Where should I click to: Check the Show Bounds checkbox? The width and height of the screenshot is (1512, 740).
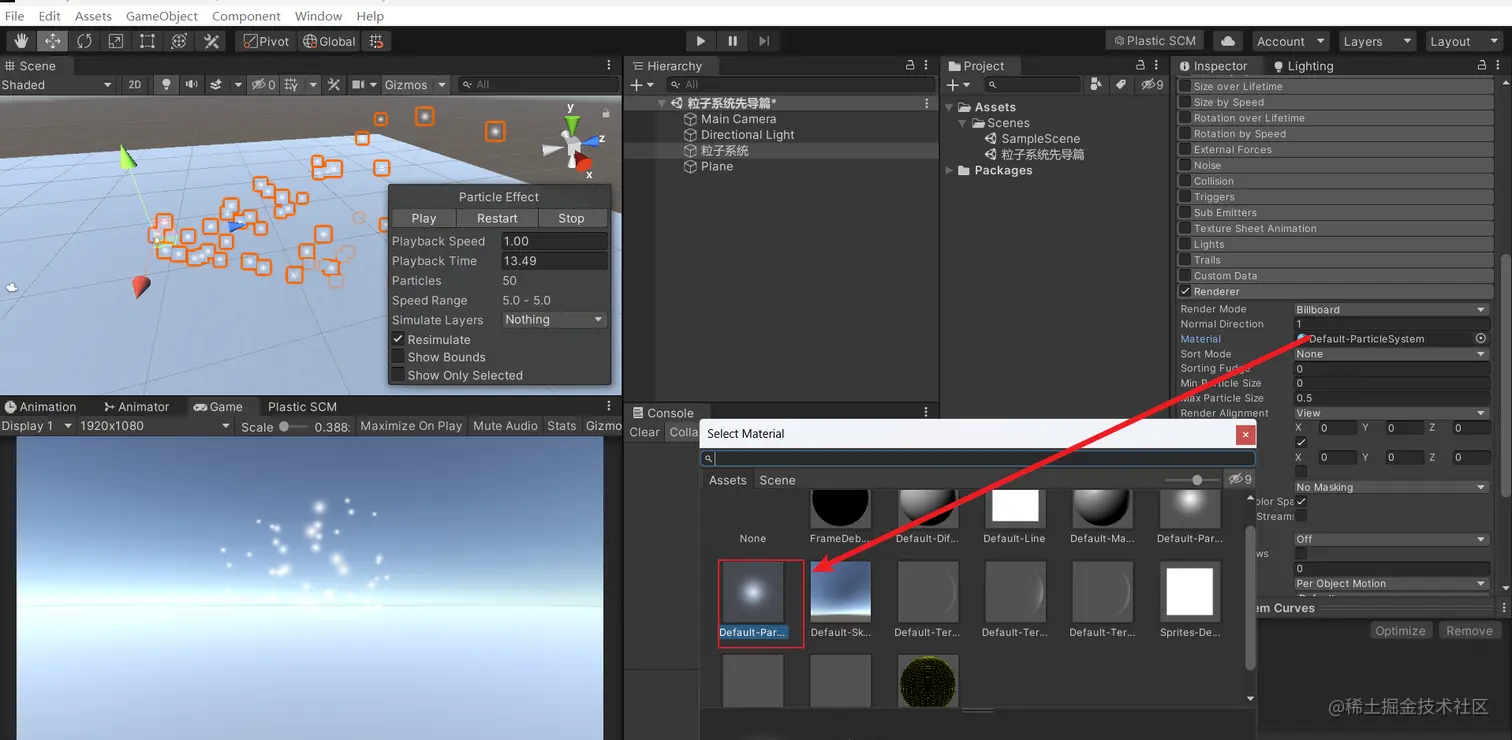398,357
